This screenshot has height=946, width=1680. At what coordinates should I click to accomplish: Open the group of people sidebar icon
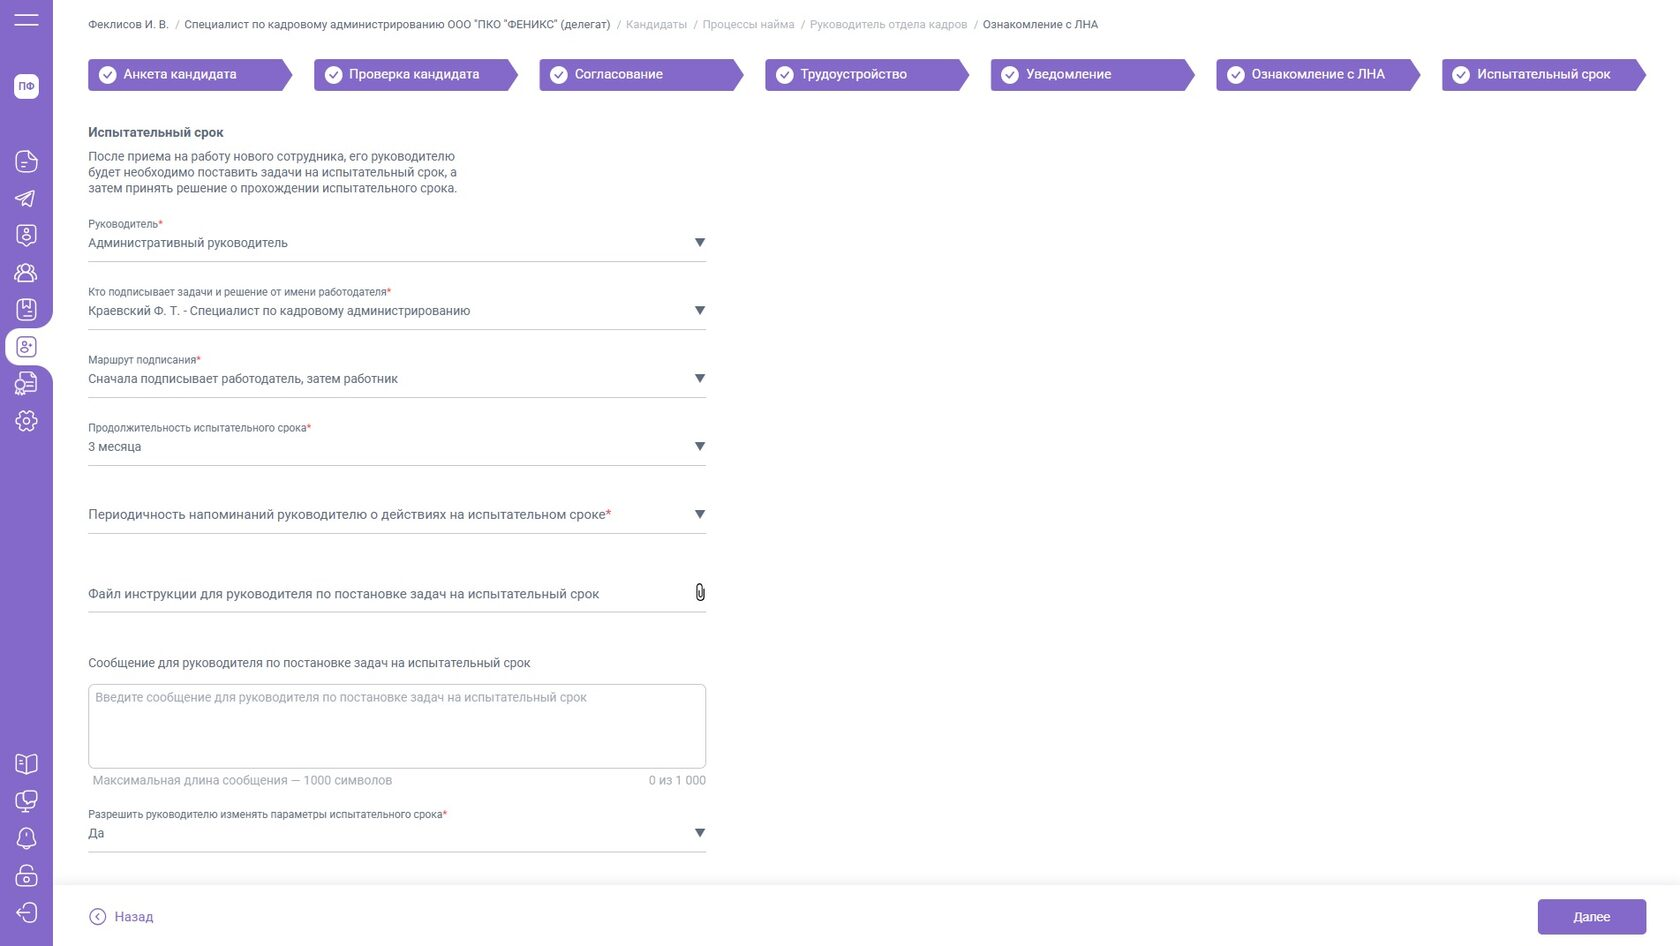[x=26, y=272]
